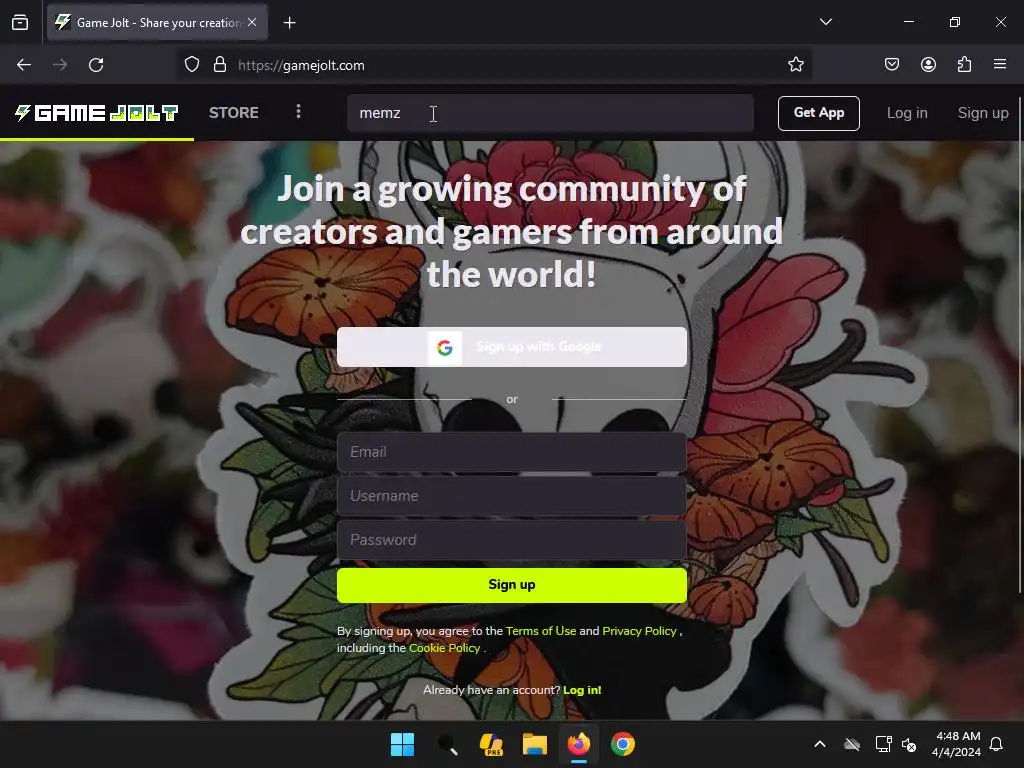Show hidden system tray icons chevron
This screenshot has height=768, width=1024.
coord(820,744)
